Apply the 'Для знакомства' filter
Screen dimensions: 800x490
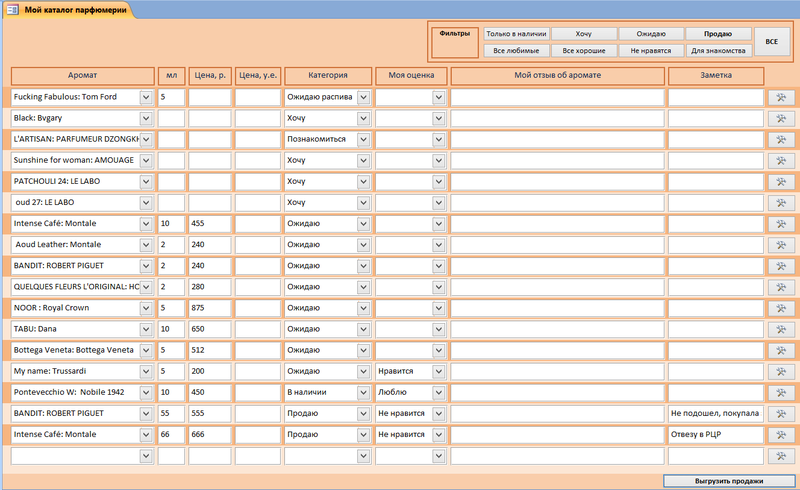[x=718, y=51]
